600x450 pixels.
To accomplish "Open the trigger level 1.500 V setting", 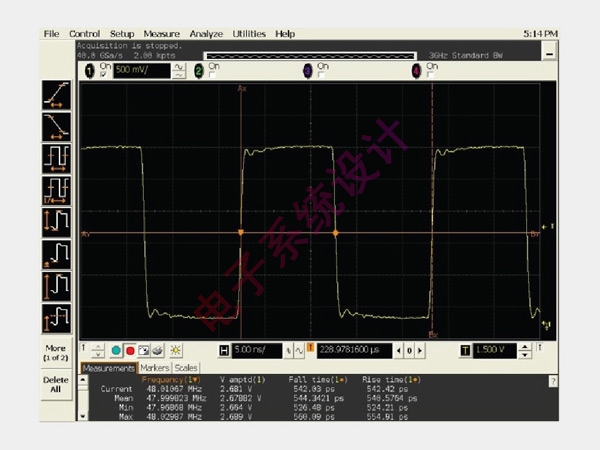I will point(496,350).
